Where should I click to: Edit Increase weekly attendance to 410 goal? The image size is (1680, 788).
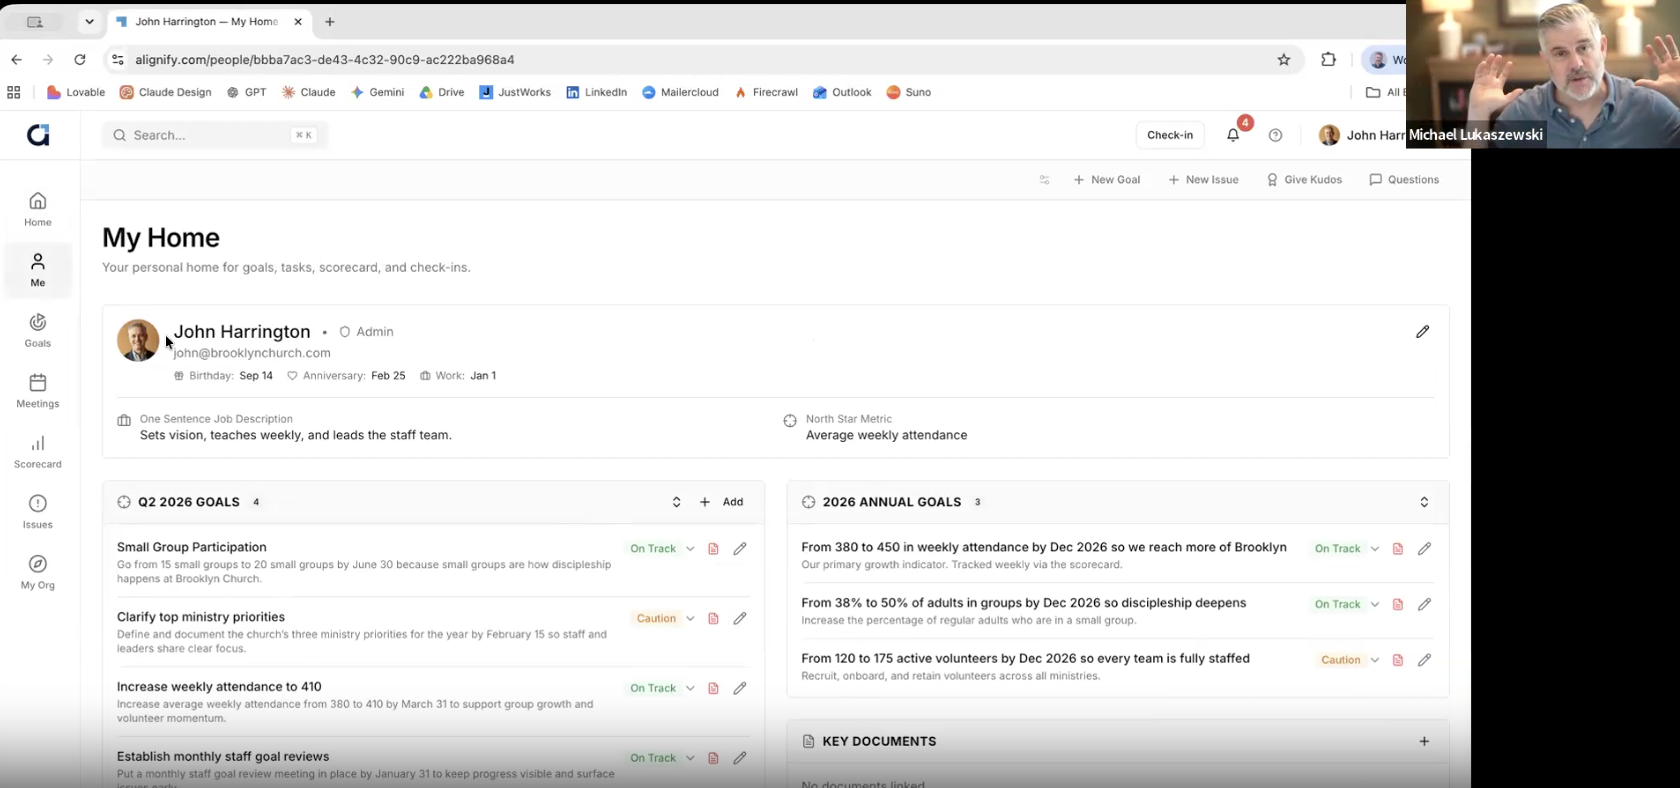pos(740,688)
